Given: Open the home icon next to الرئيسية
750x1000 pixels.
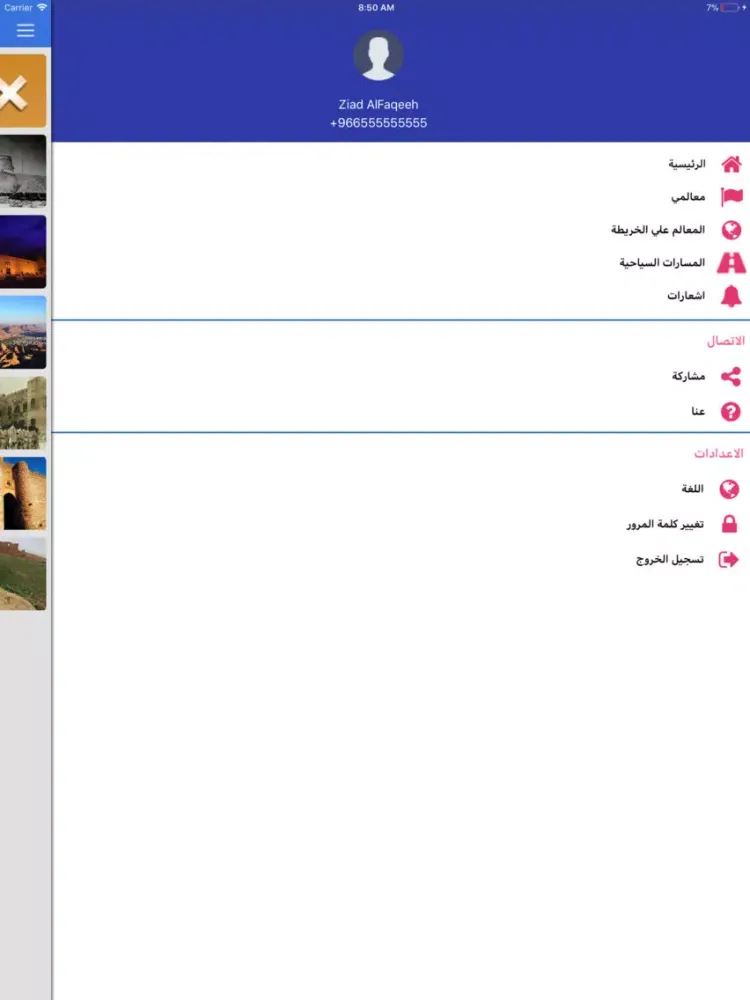Looking at the screenshot, I should pyautogui.click(x=731, y=165).
